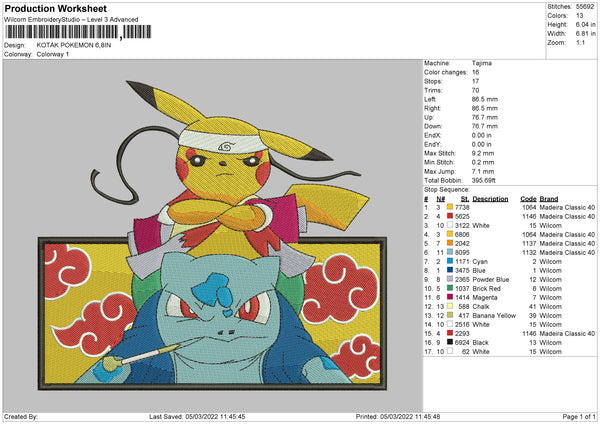Click the 'Colorway 1' value
Screen dimensions: 600x424
click(x=53, y=54)
